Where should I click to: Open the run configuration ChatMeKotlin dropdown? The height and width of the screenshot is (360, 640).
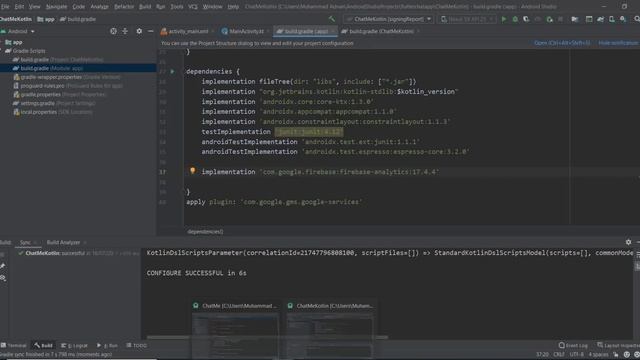coord(389,19)
